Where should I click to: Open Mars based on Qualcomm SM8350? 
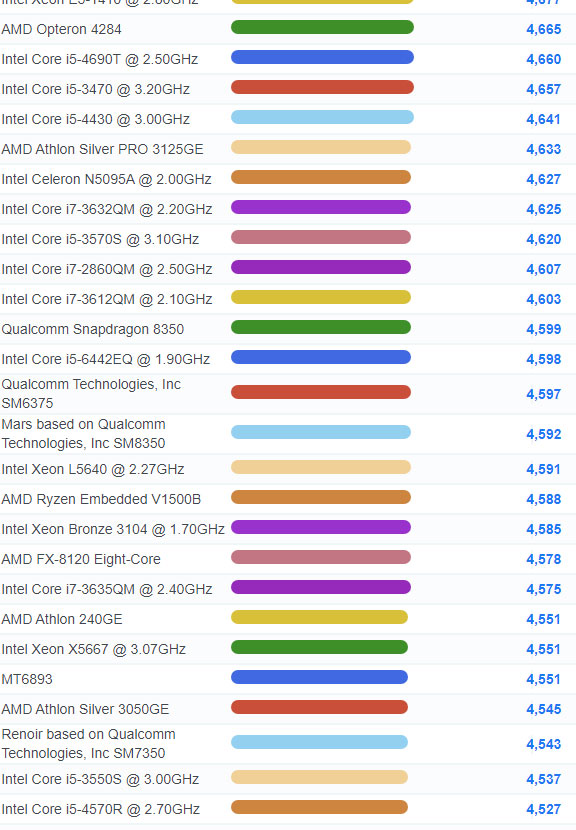click(x=84, y=434)
